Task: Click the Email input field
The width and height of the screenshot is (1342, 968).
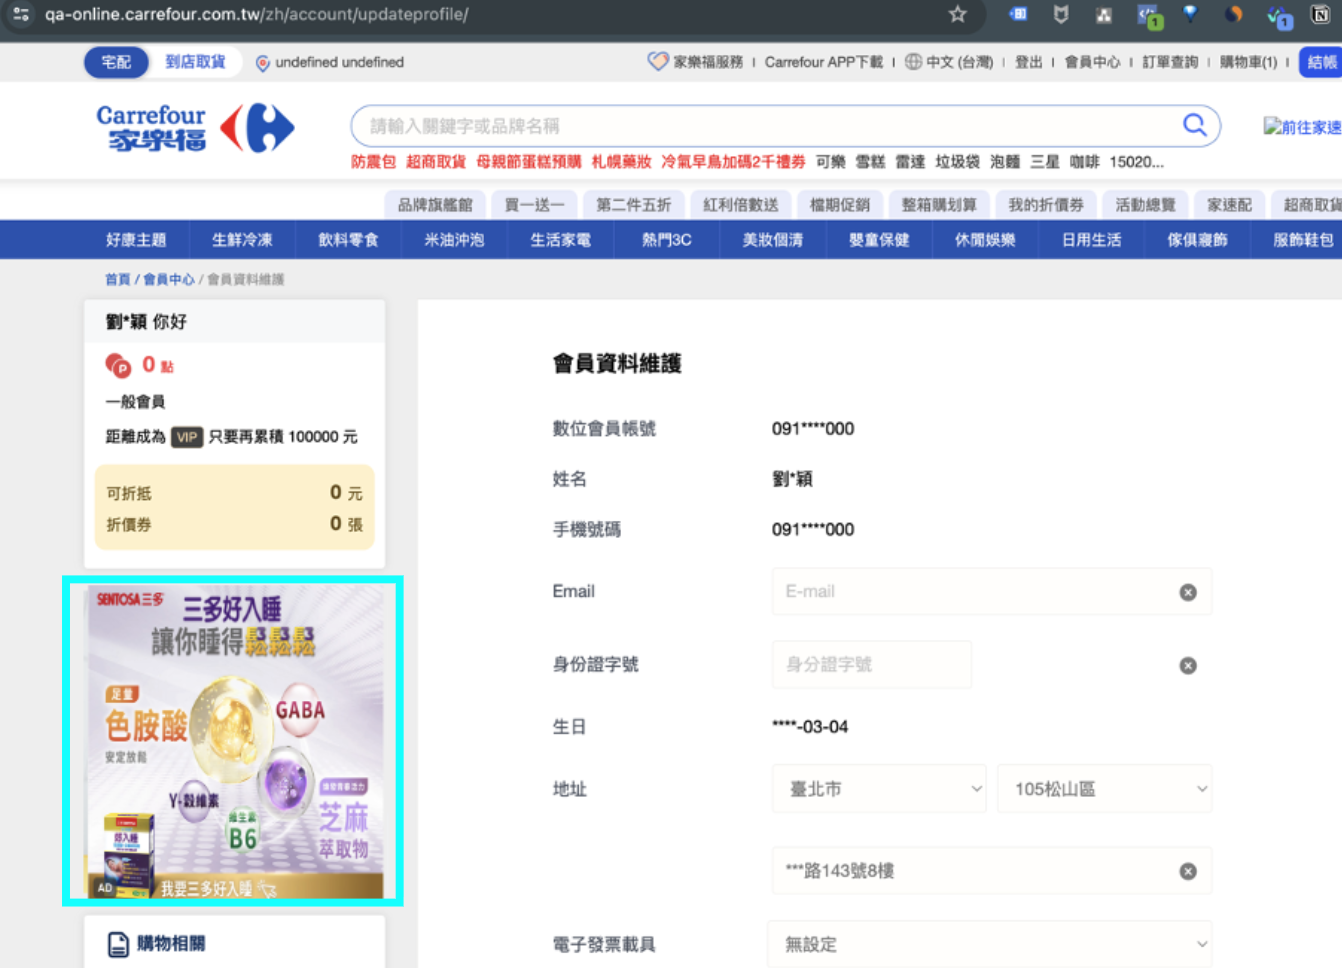Action: tap(970, 592)
